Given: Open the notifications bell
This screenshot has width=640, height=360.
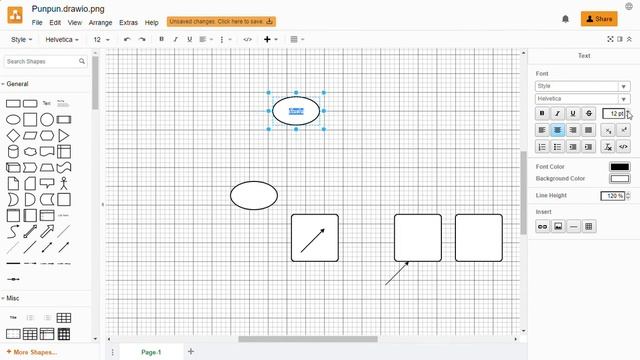Looking at the screenshot, I should coord(565,19).
